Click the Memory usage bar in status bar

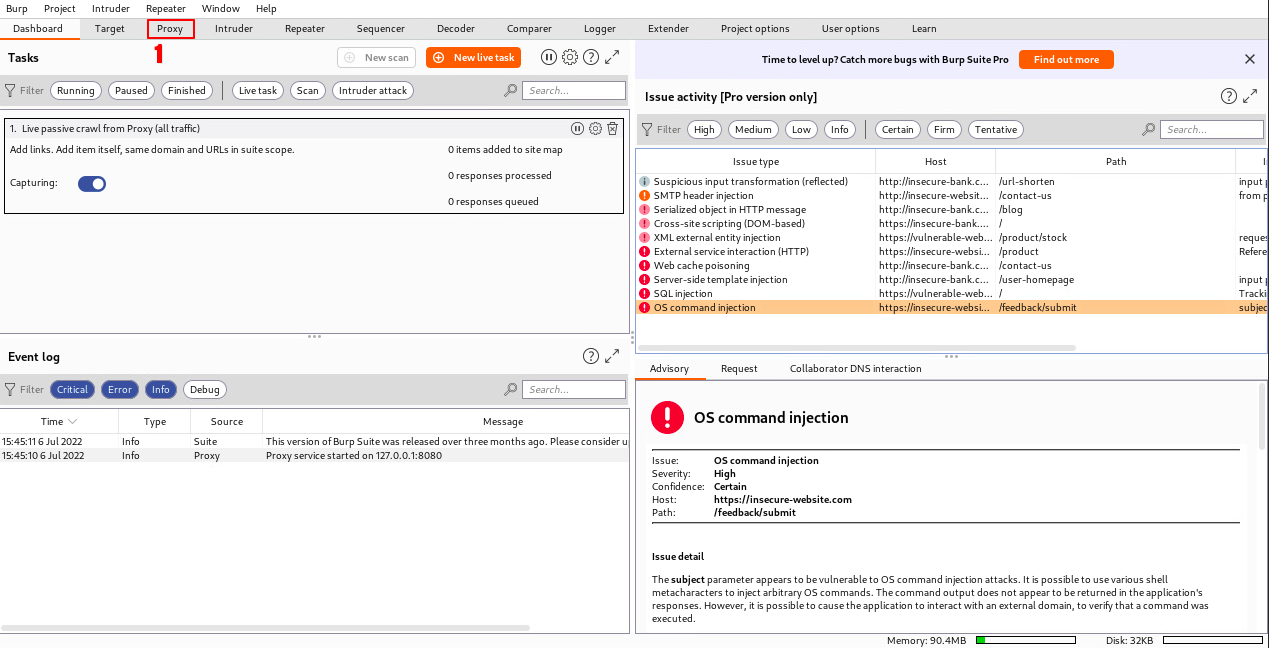[x=1025, y=640]
